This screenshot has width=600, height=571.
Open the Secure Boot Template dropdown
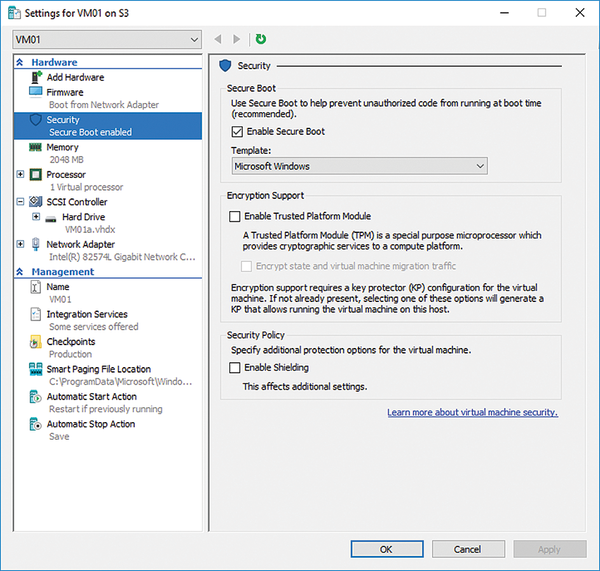coord(359,166)
